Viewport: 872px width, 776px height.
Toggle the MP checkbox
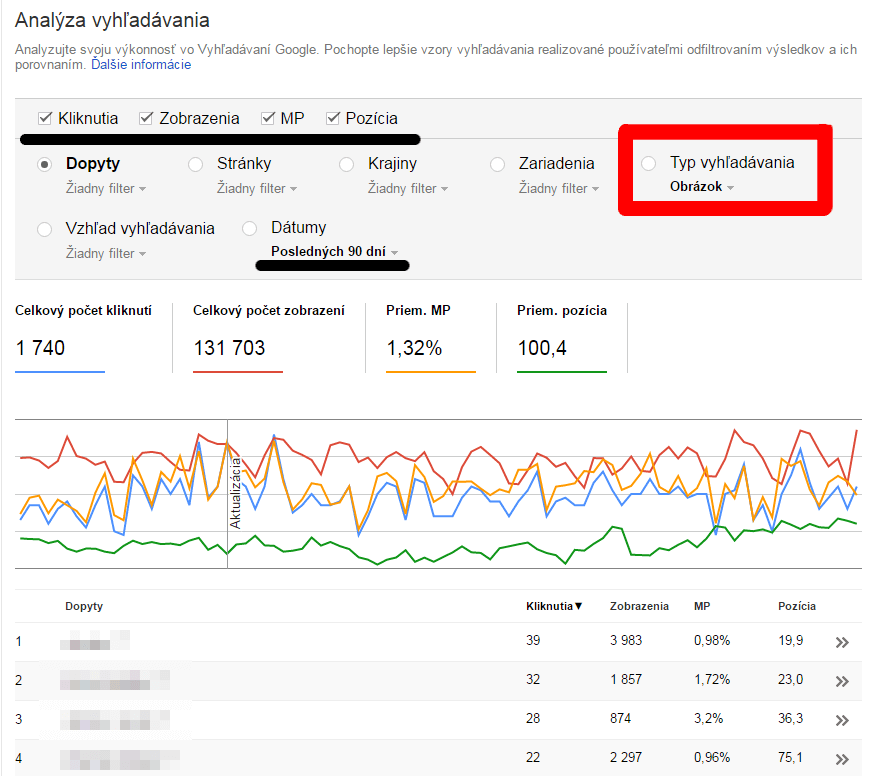tap(268, 118)
